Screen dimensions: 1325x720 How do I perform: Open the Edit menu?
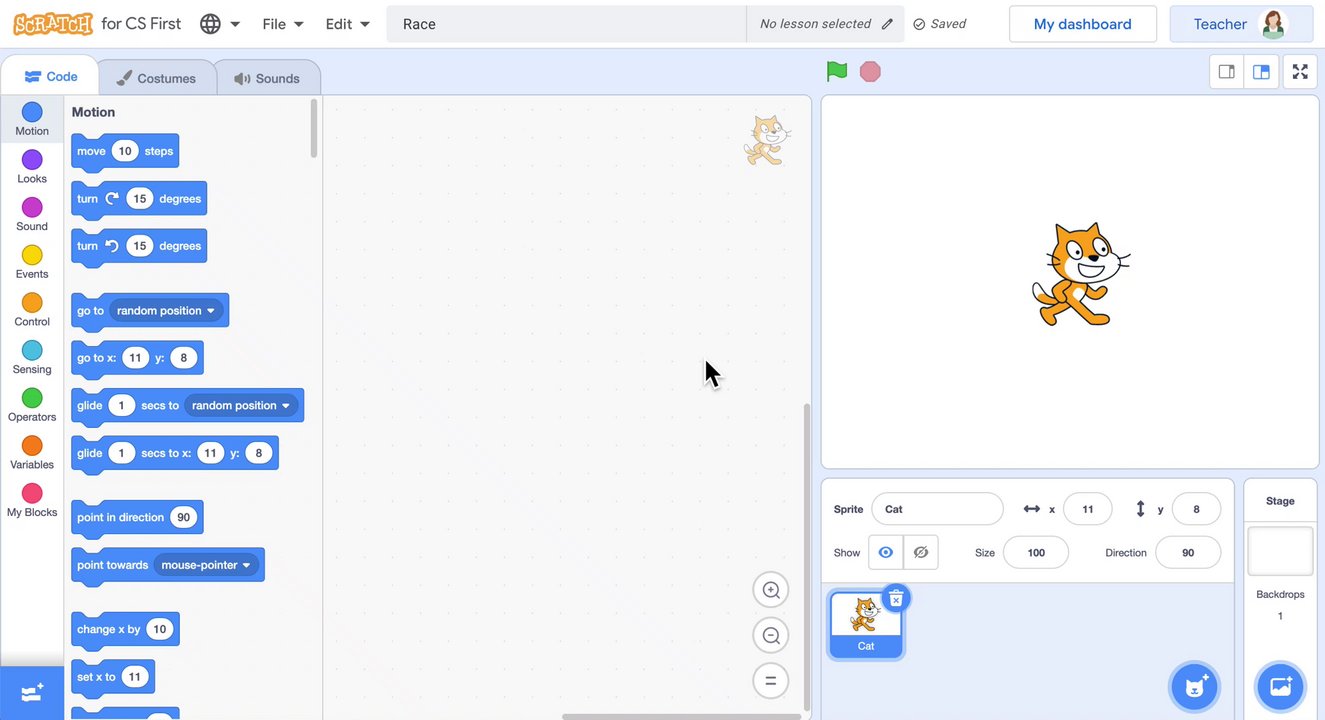347,24
